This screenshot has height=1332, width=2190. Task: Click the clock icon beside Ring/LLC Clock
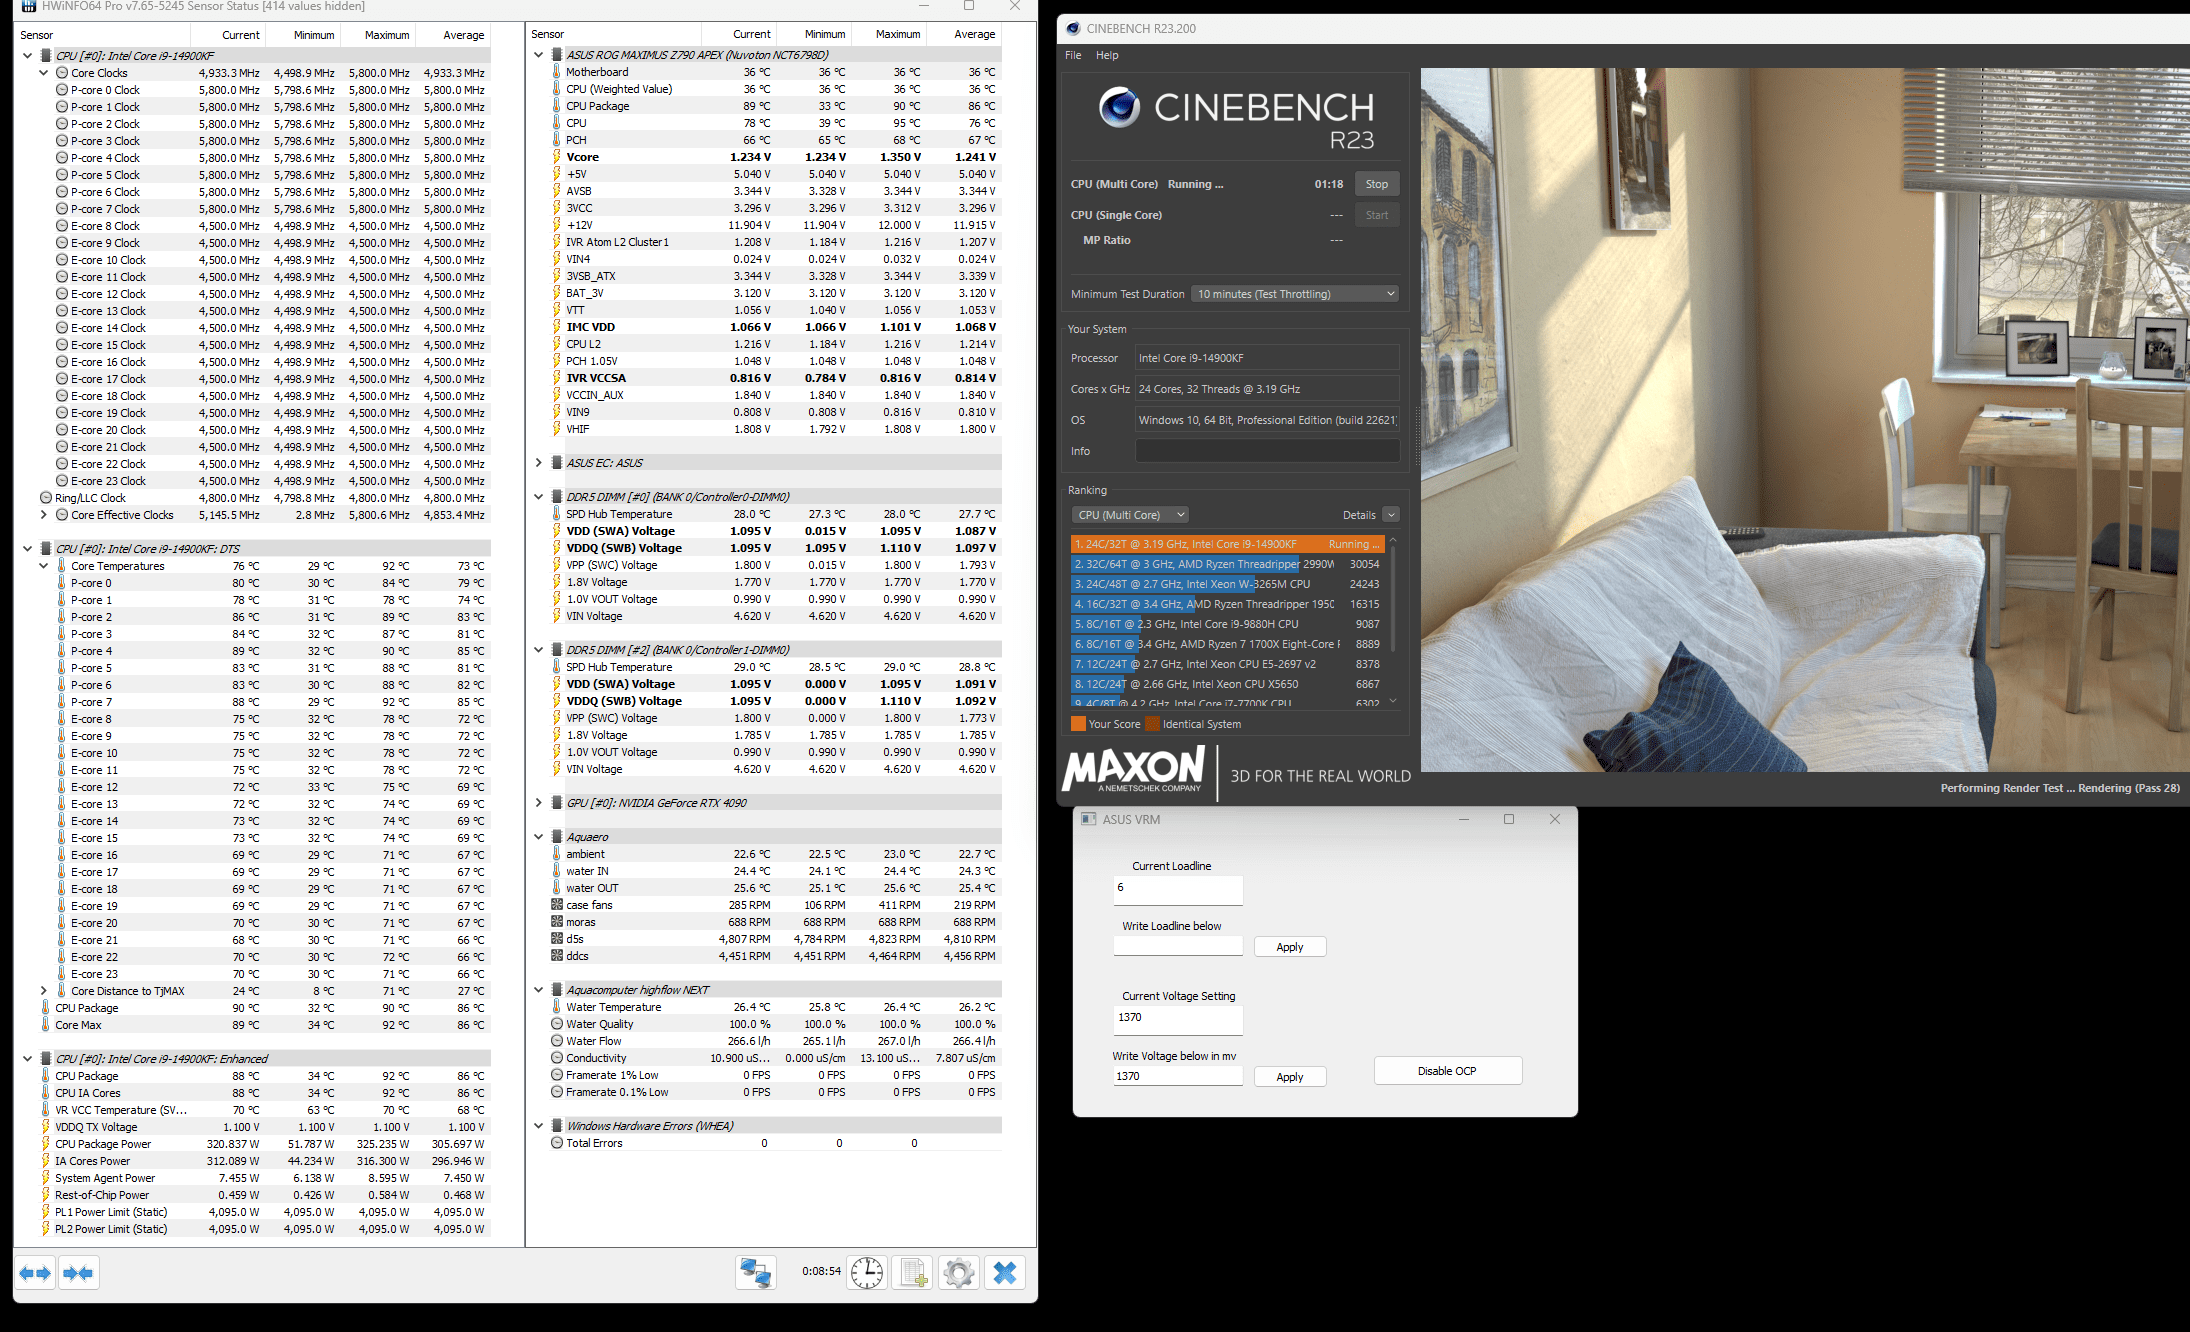click(x=46, y=498)
